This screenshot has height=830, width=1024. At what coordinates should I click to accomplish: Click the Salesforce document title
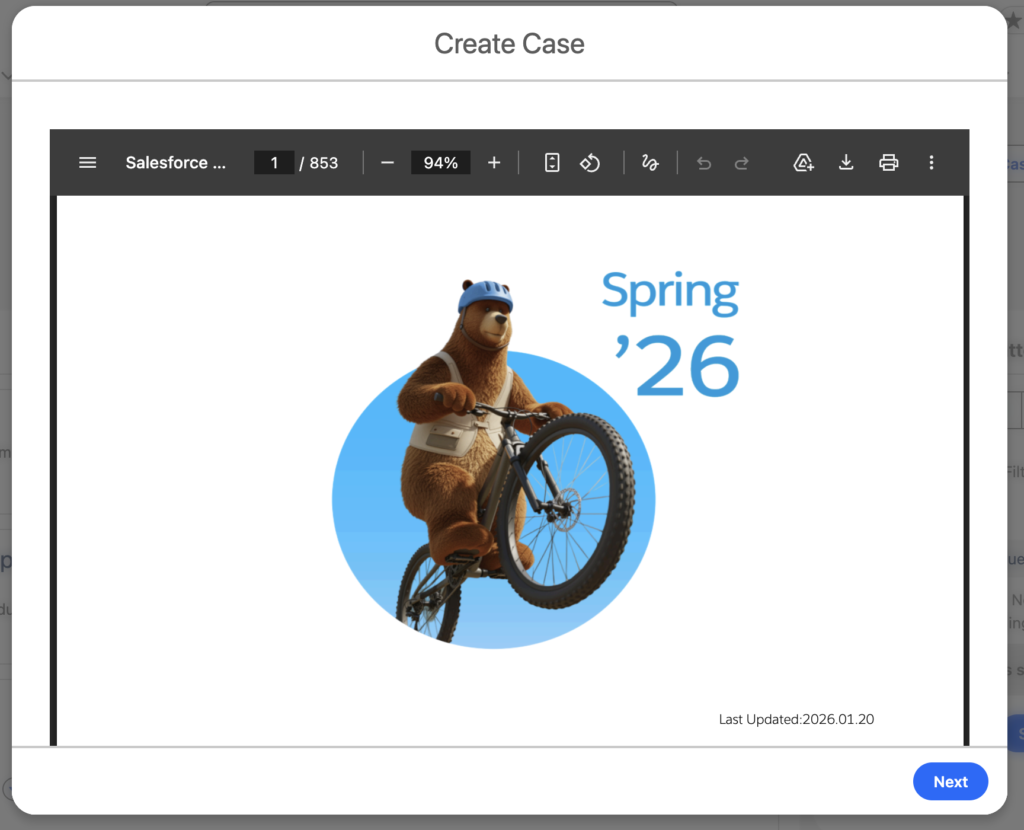point(176,162)
